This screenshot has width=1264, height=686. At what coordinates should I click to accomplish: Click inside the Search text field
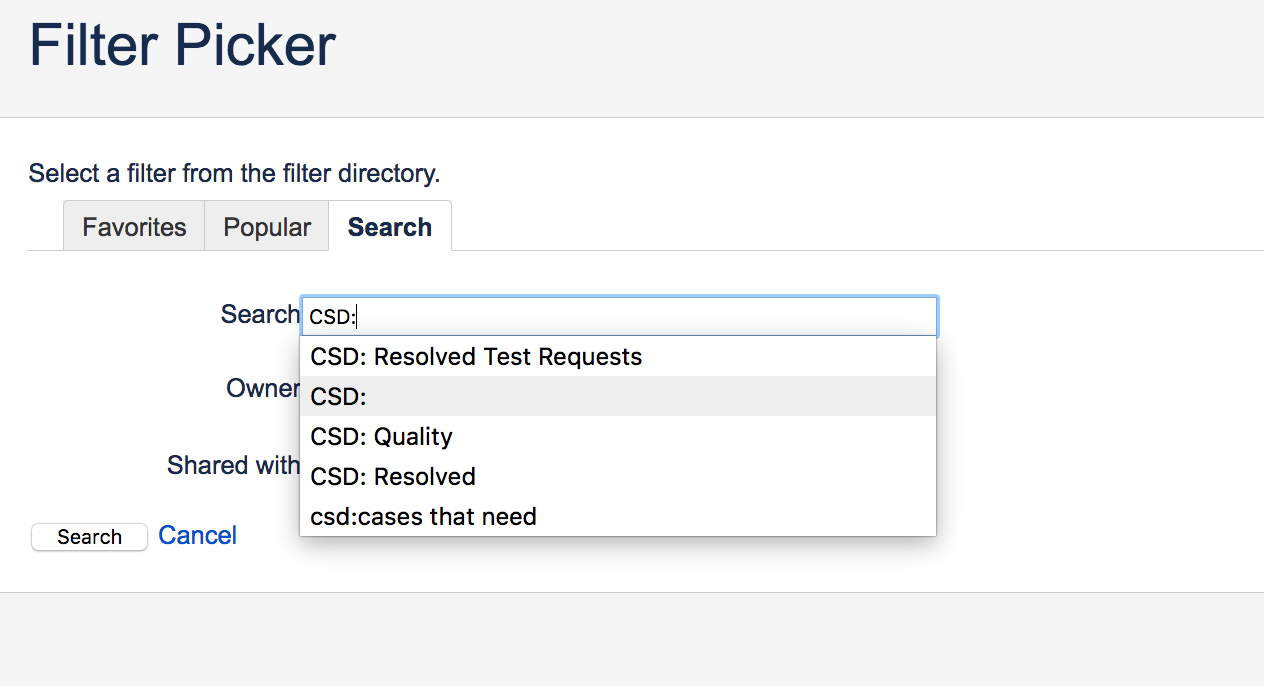618,316
